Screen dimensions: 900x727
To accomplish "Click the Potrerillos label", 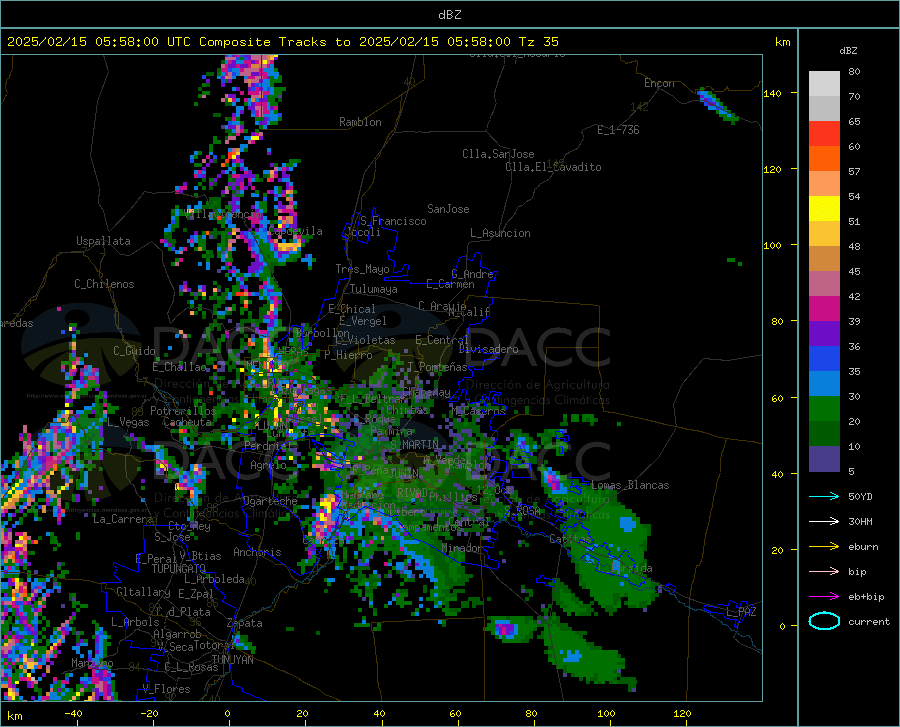I will pyautogui.click(x=183, y=411).
